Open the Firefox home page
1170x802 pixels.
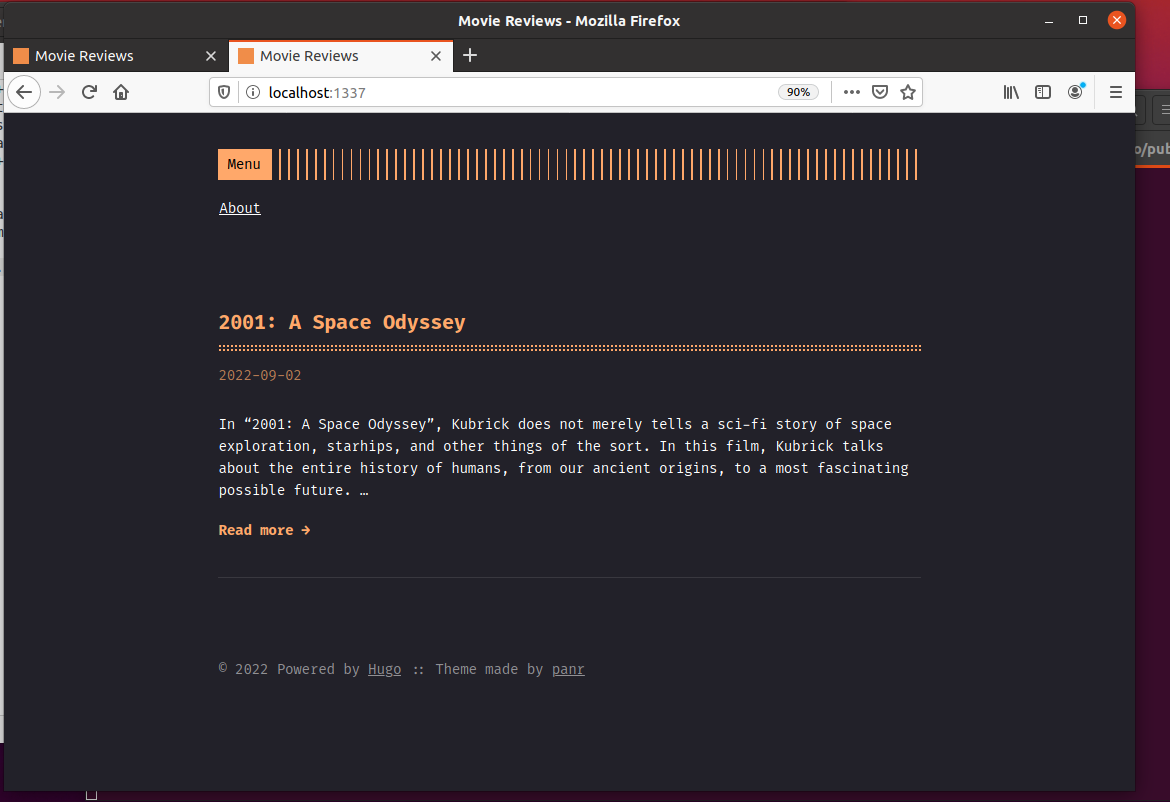click(x=121, y=93)
